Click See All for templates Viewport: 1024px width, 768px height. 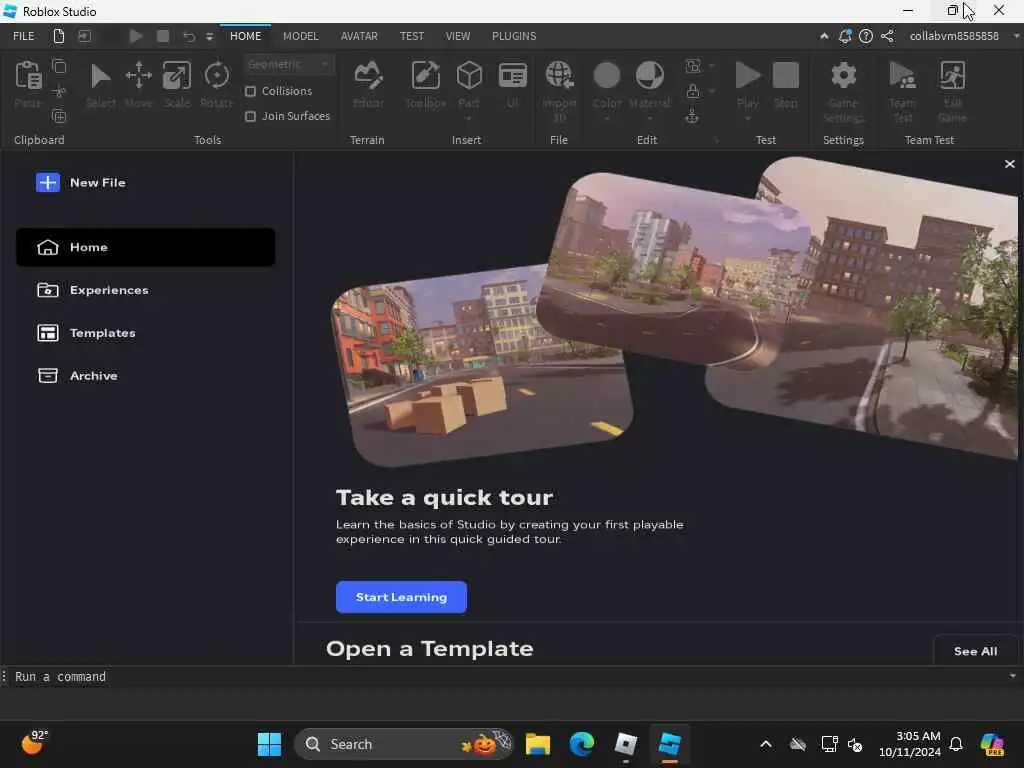[x=975, y=651]
